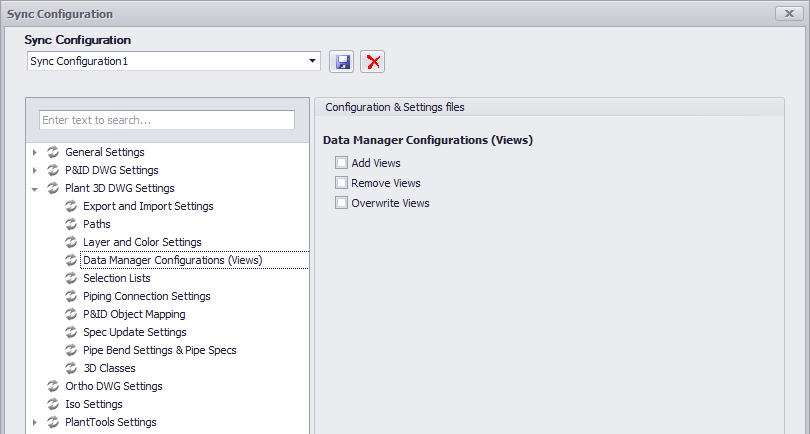Image resolution: width=810 pixels, height=434 pixels.
Task: Save the sync configuration with floppy icon
Action: (341, 62)
